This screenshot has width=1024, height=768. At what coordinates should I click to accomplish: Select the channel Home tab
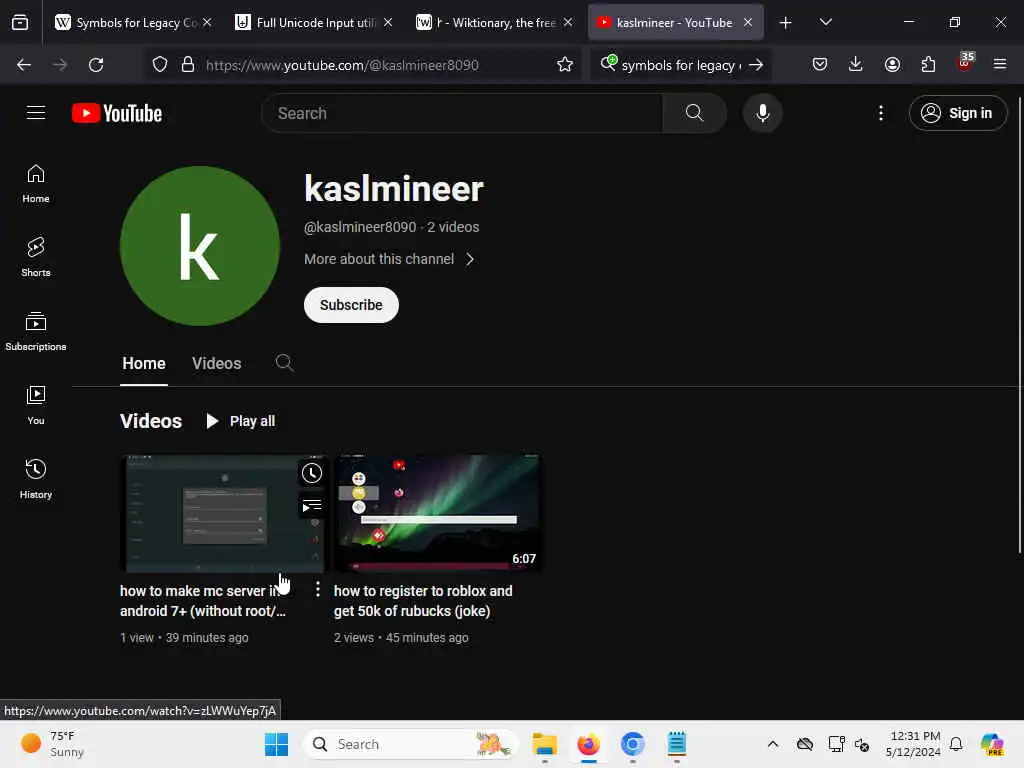(x=144, y=363)
